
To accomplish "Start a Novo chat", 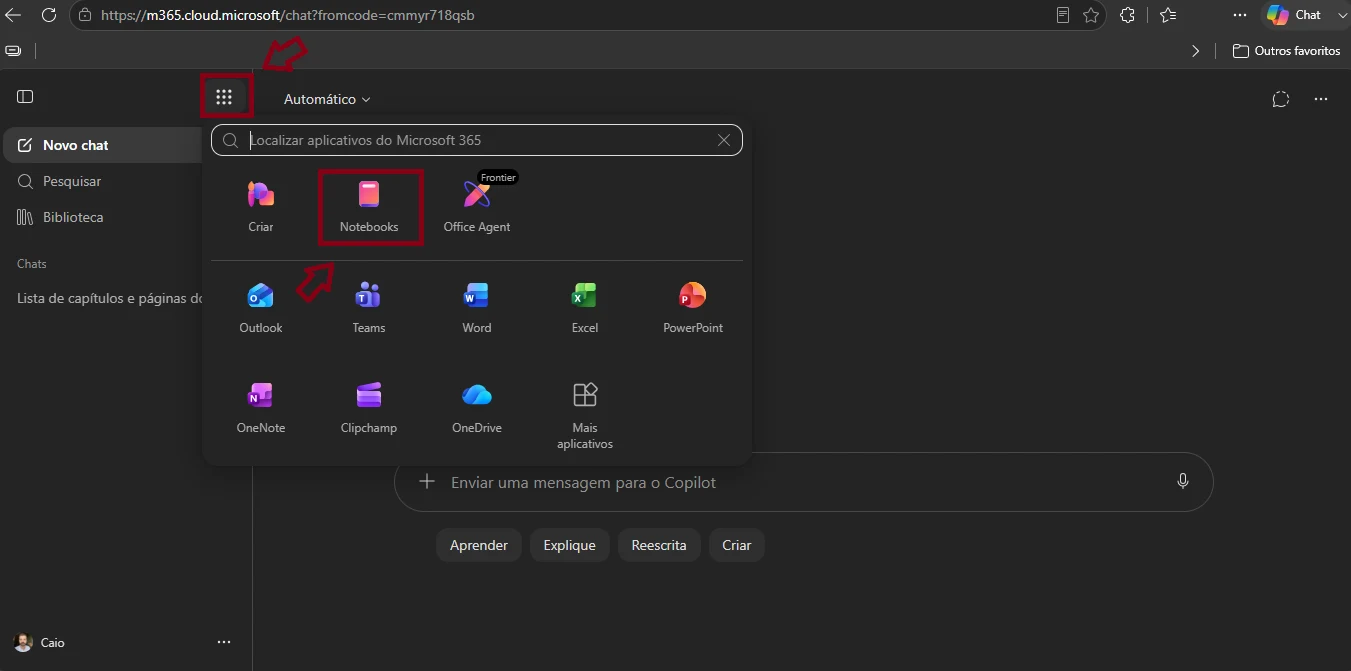I will [x=102, y=145].
